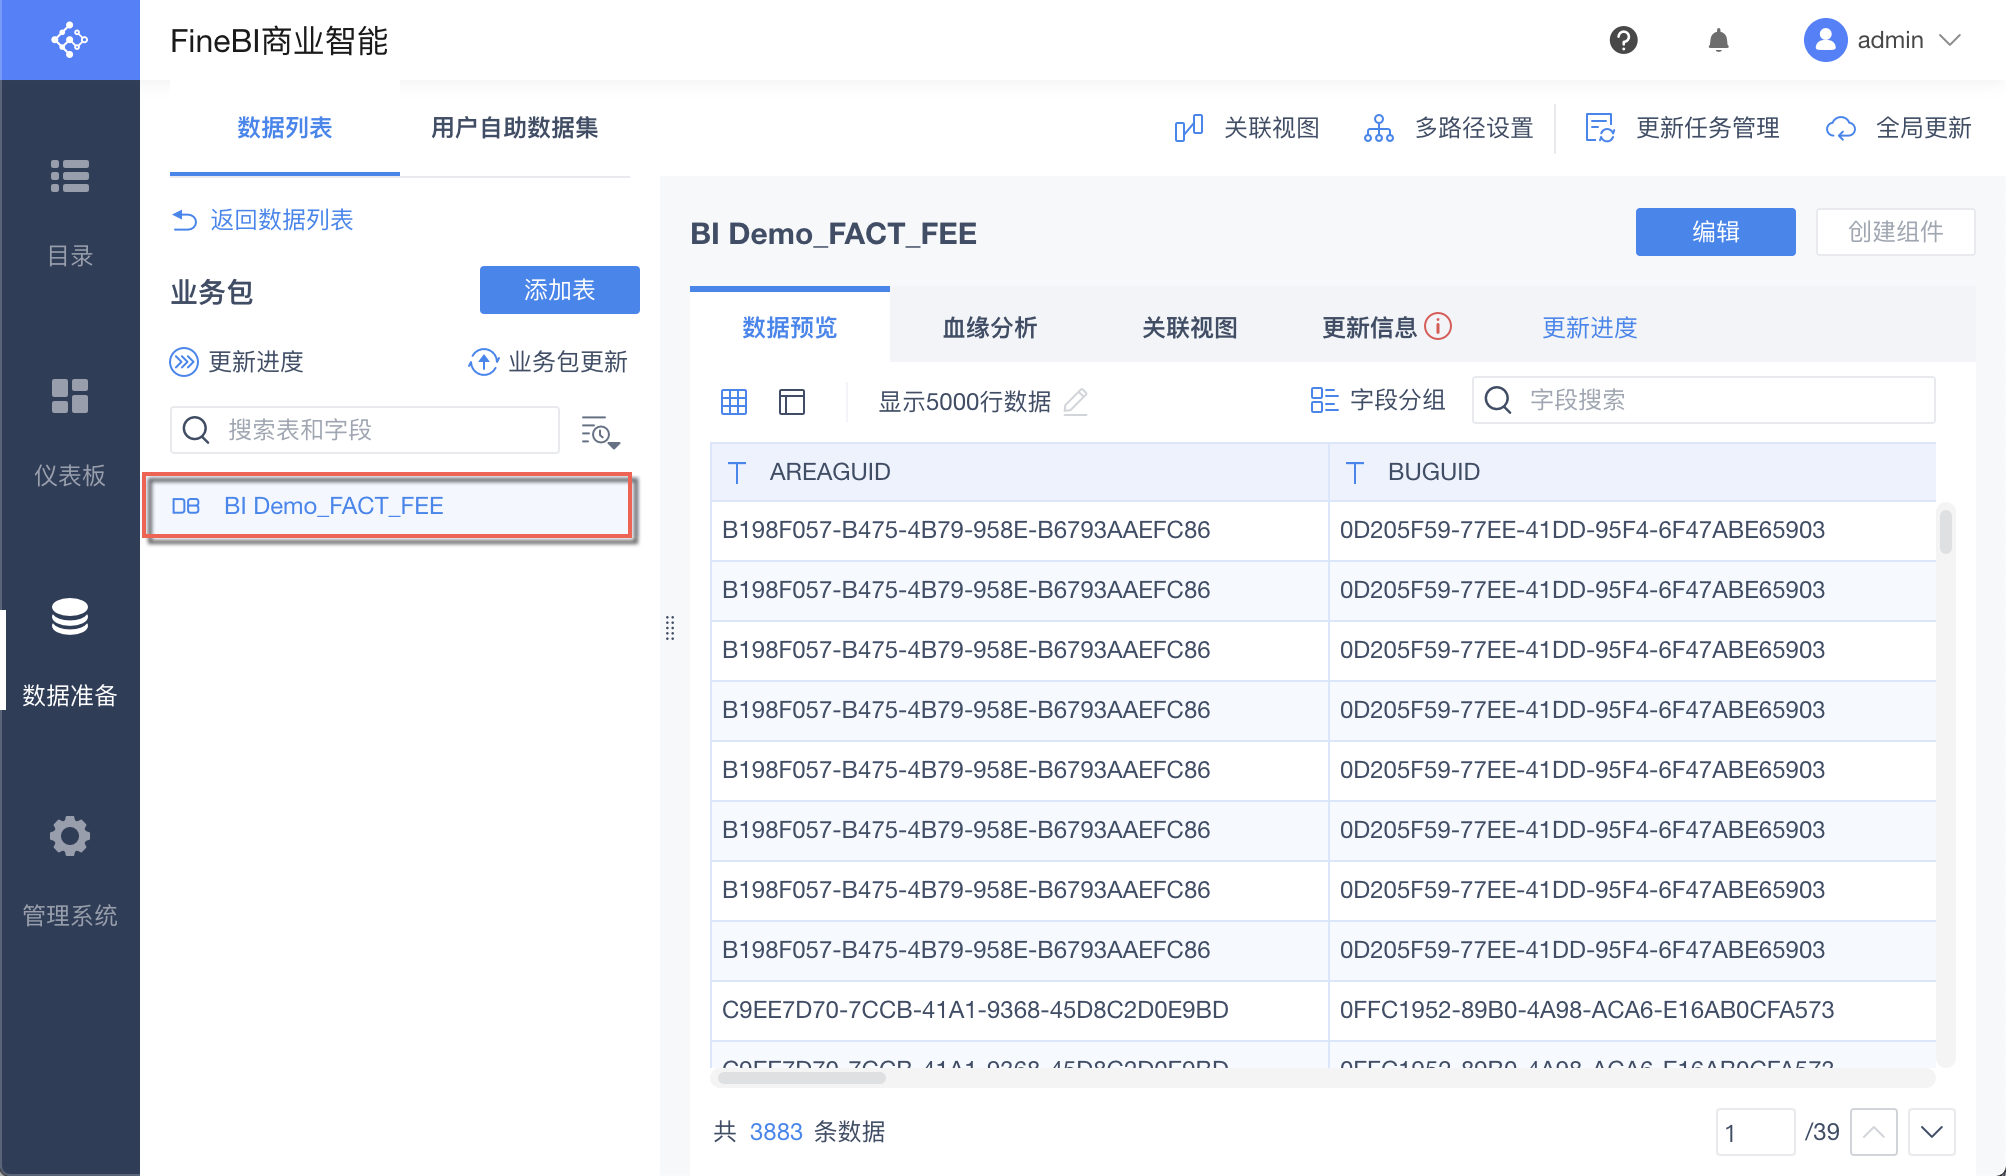Switch to the 血缘分析 tab

coord(989,327)
